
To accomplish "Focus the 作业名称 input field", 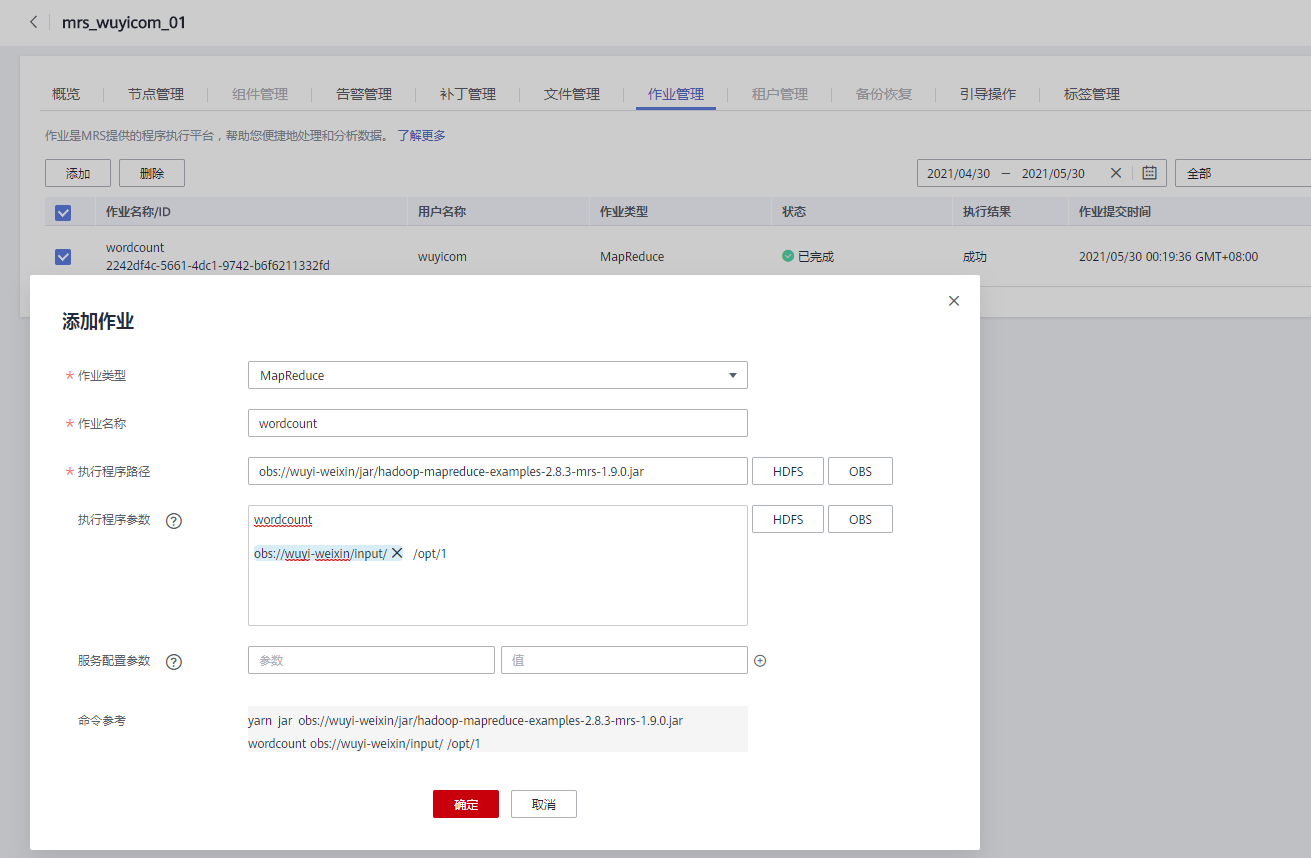I will (x=498, y=423).
